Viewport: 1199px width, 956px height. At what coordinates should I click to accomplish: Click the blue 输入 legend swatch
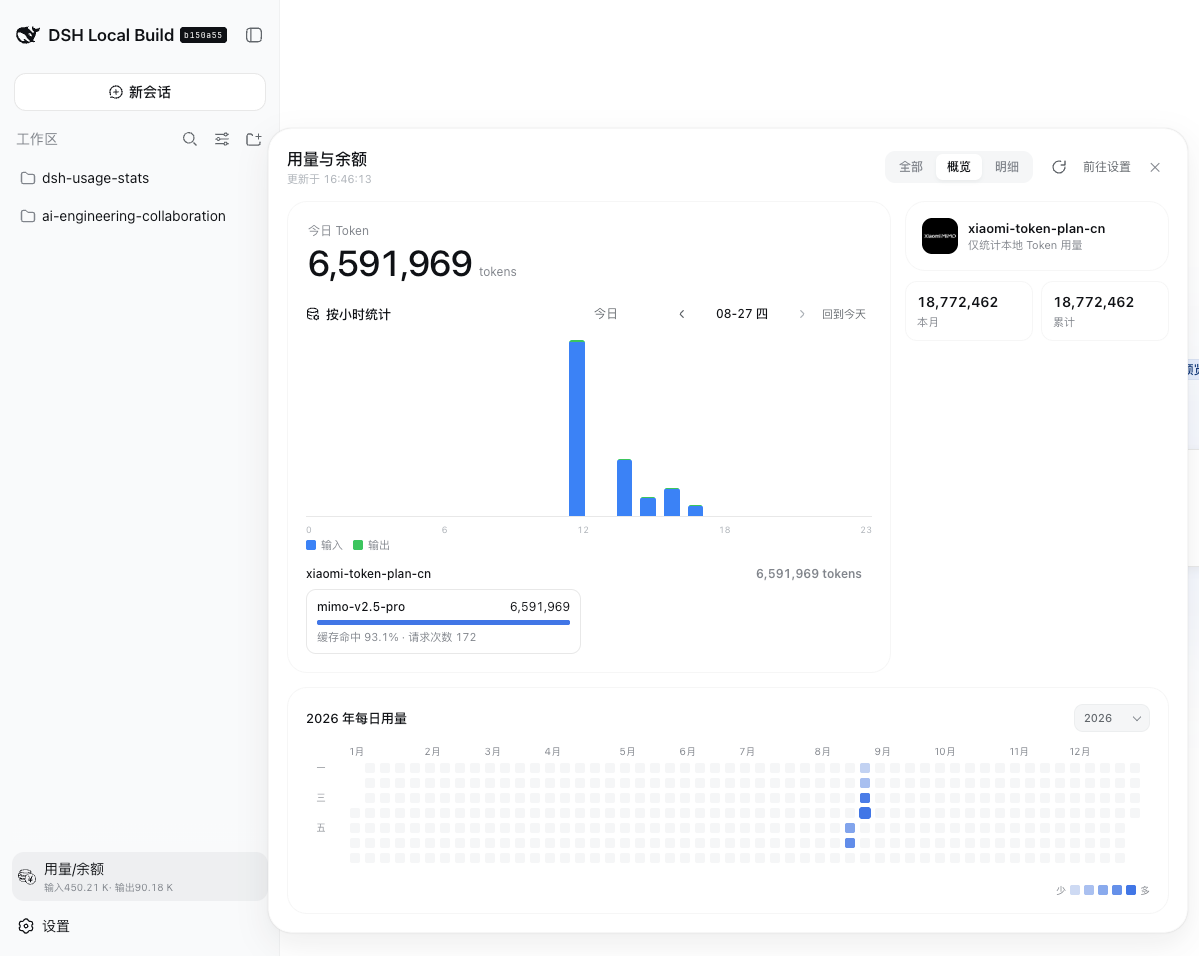click(x=311, y=545)
